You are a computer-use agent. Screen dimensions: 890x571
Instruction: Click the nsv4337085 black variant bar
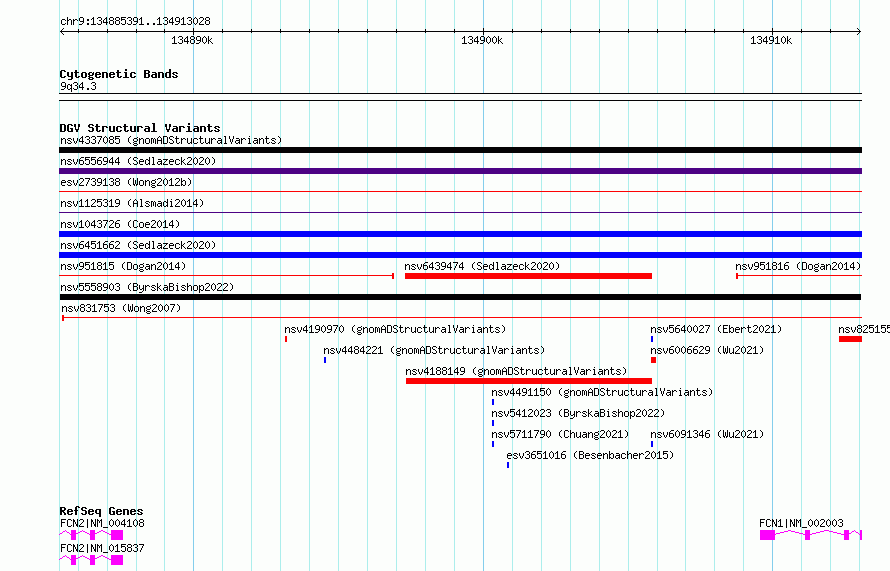click(x=460, y=150)
